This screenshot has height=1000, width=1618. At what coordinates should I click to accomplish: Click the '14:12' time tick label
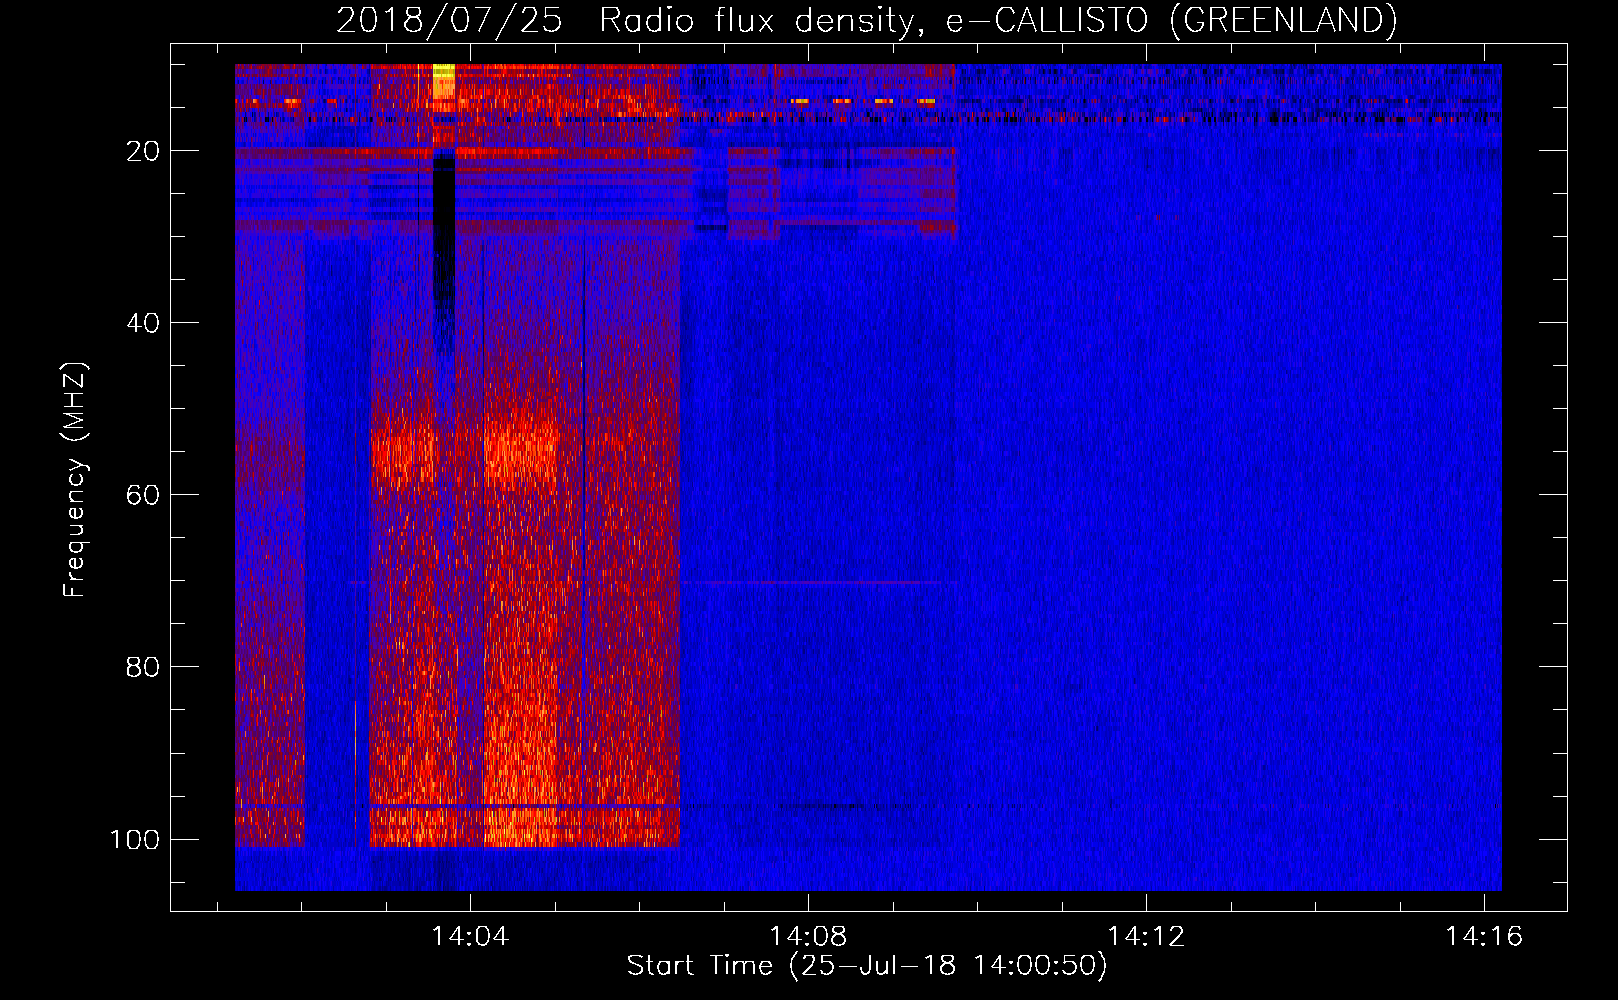click(x=1146, y=936)
